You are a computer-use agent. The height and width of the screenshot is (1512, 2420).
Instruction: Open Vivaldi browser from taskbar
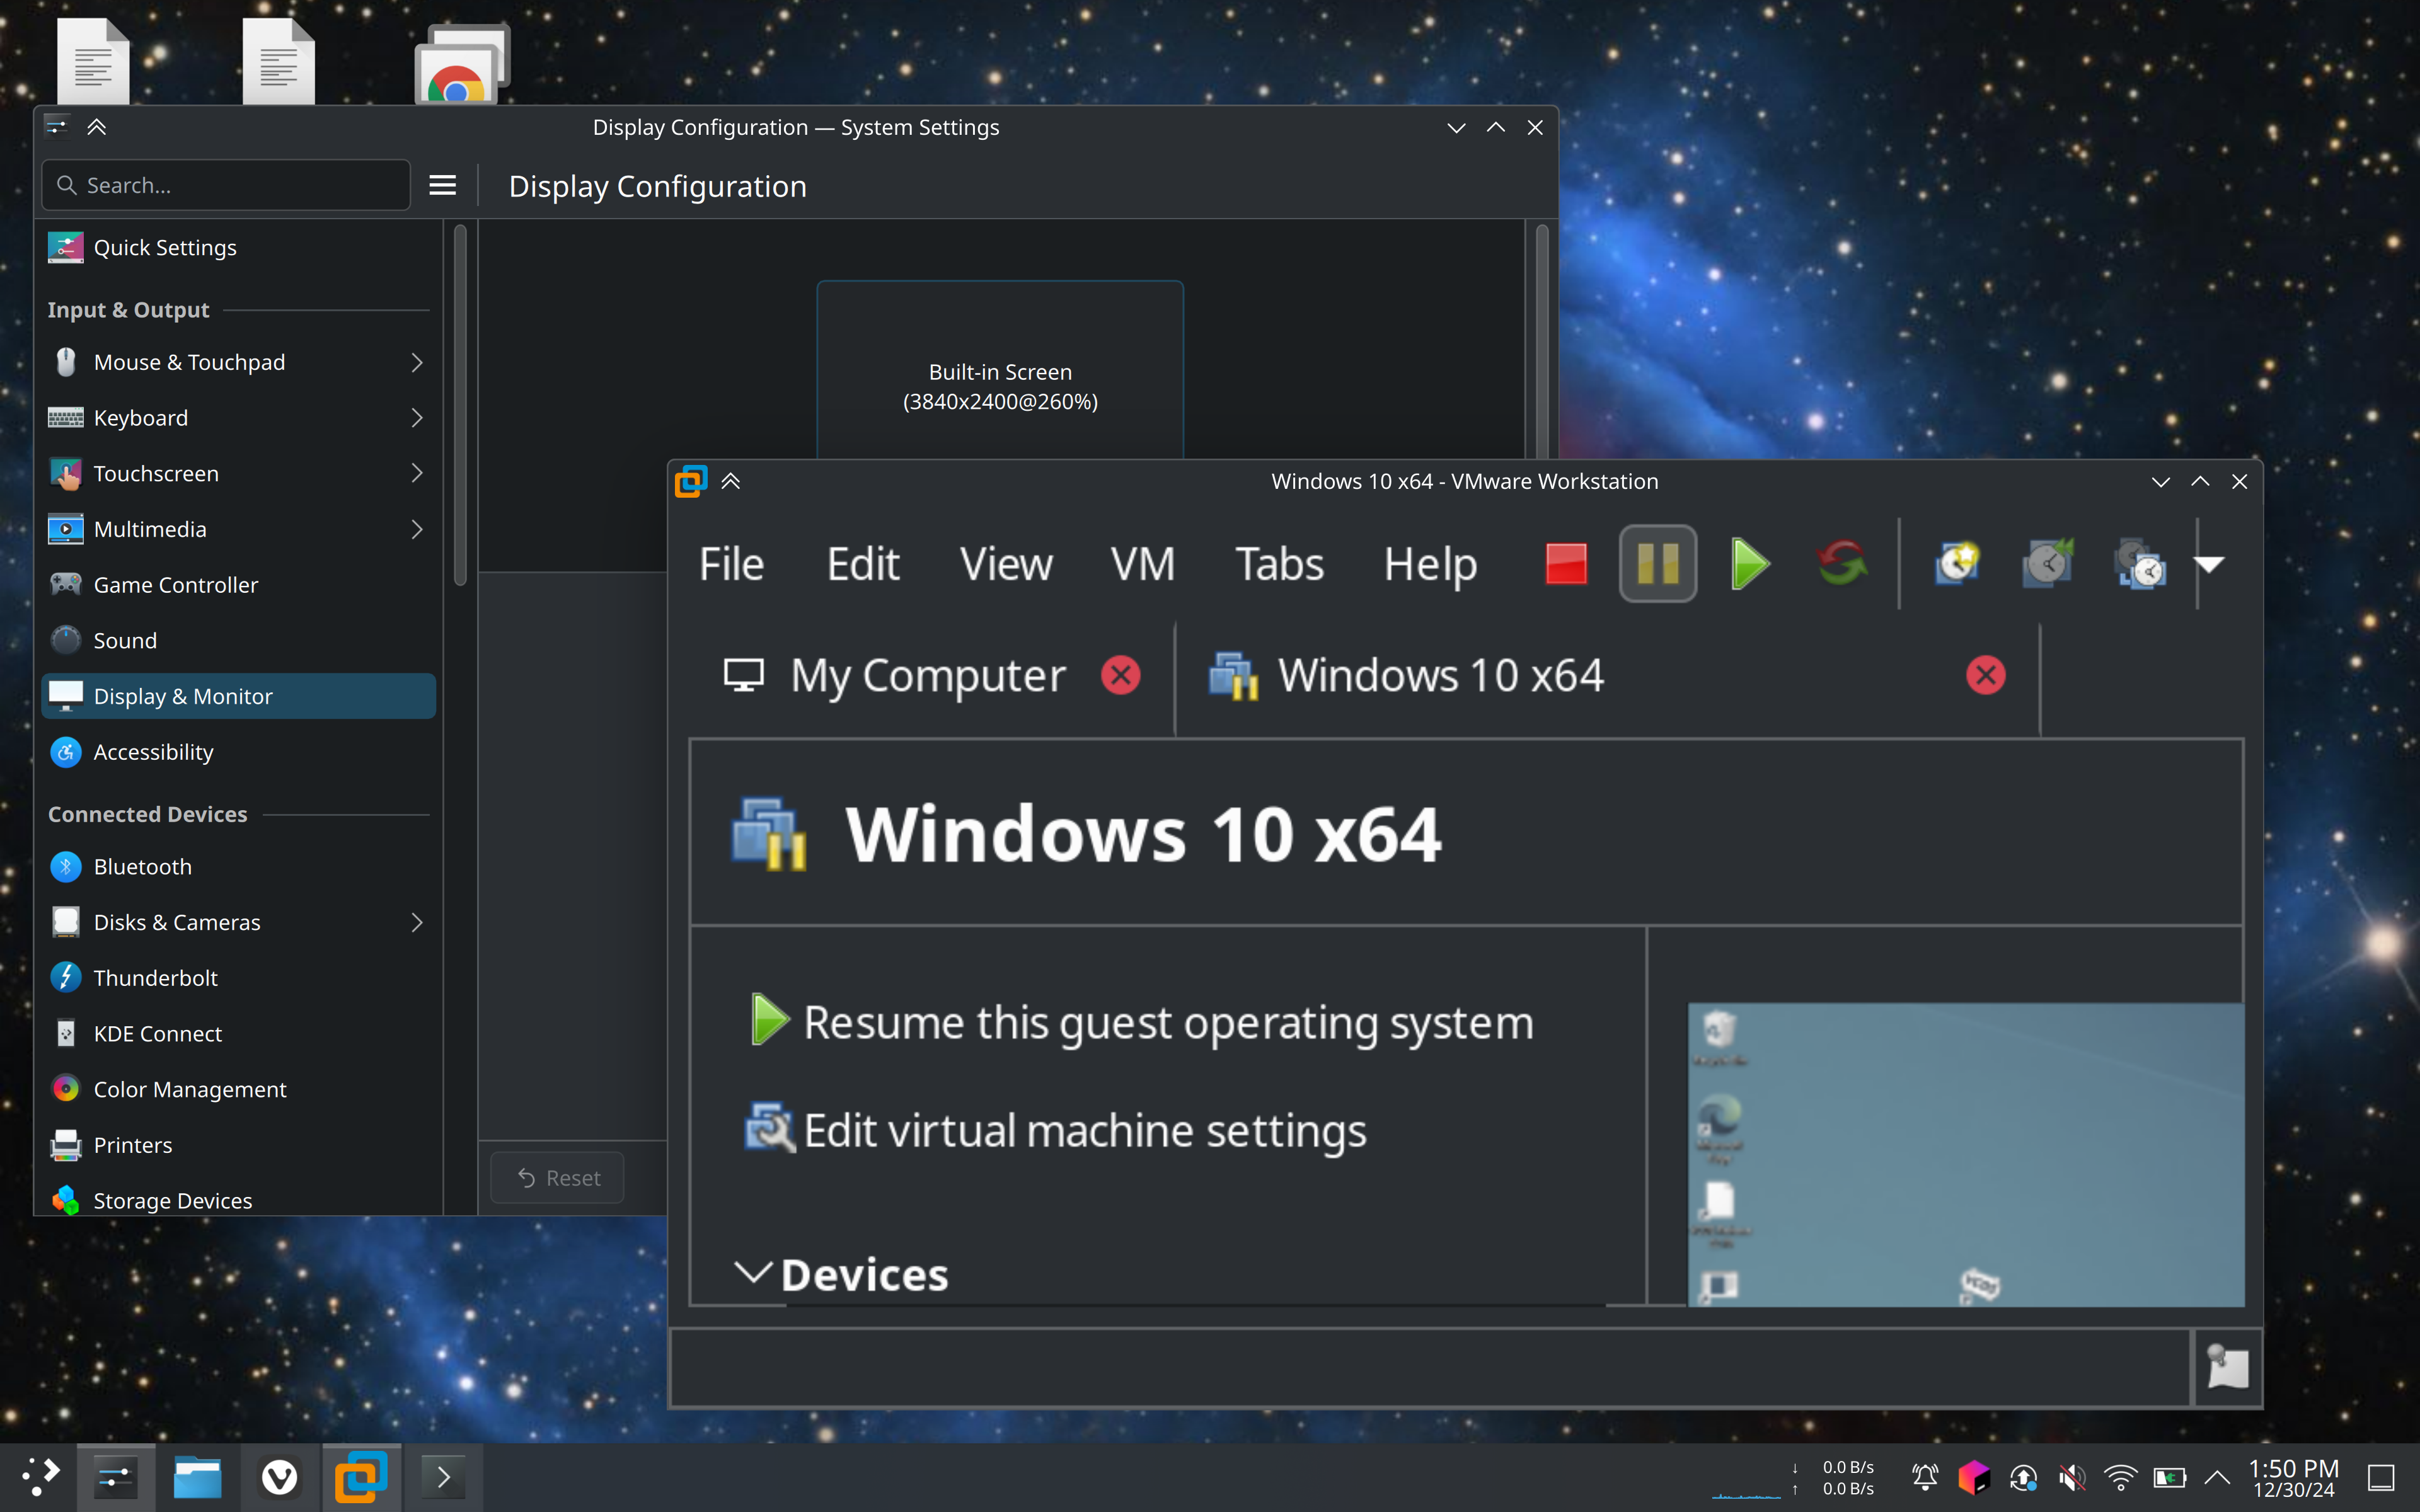(279, 1477)
